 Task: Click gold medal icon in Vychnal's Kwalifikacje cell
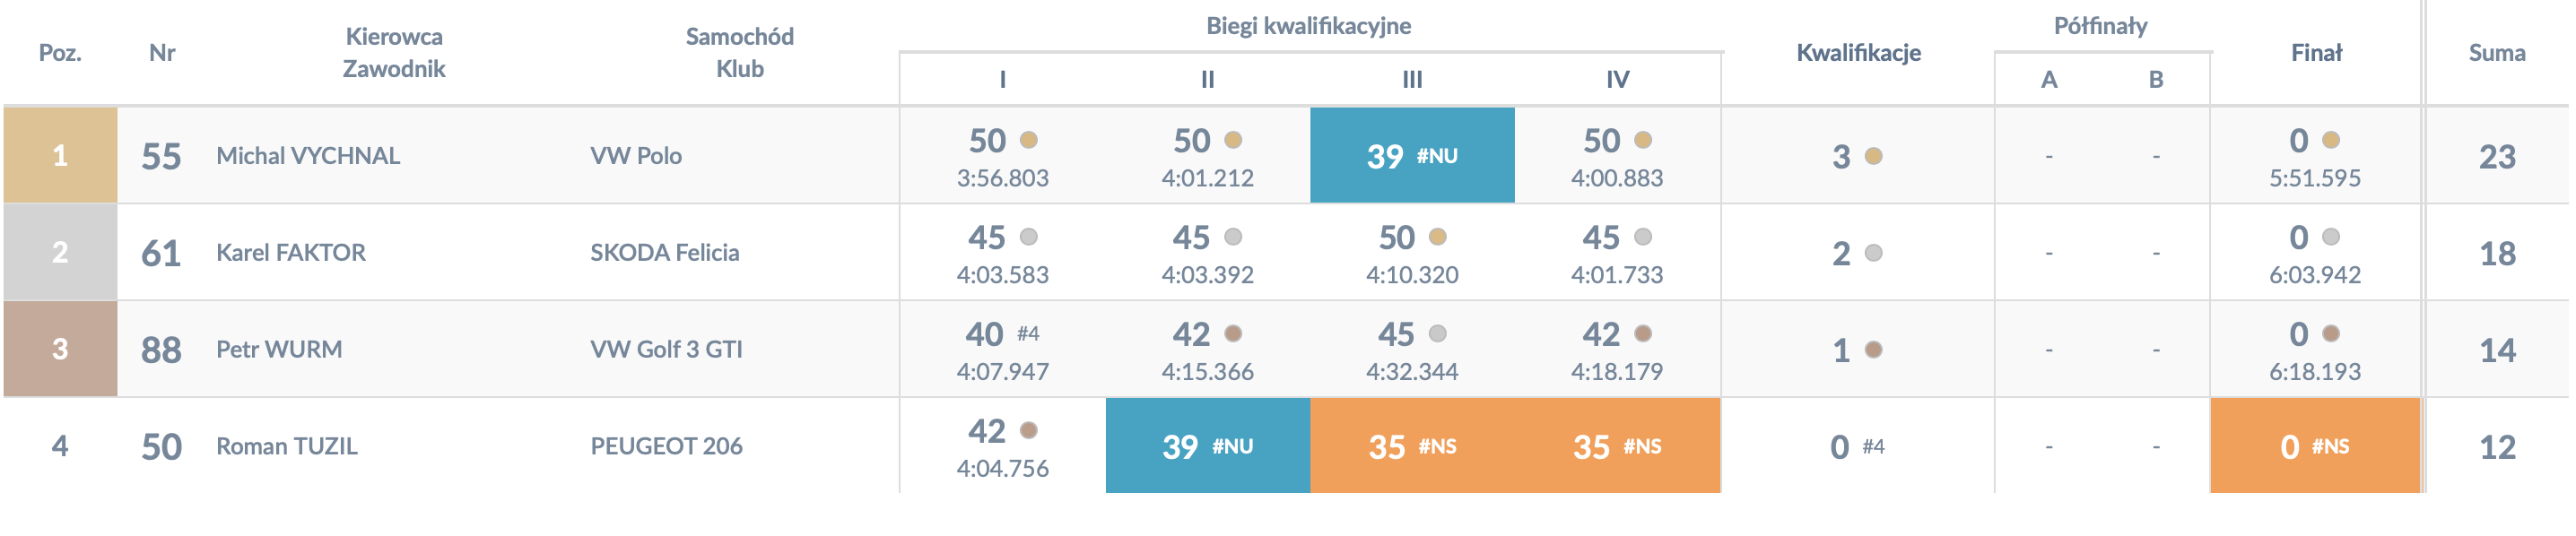click(x=1874, y=156)
